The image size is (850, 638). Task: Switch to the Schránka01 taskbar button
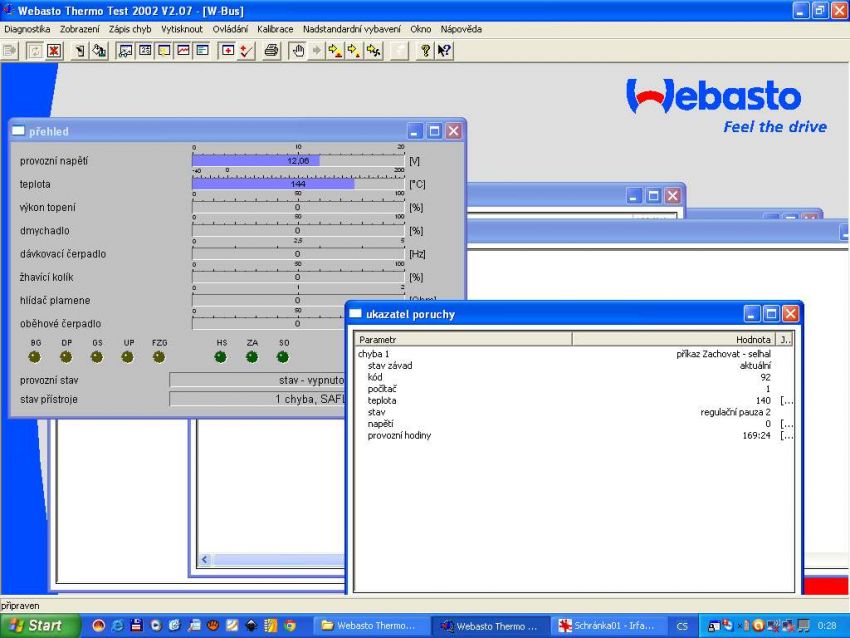(607, 626)
